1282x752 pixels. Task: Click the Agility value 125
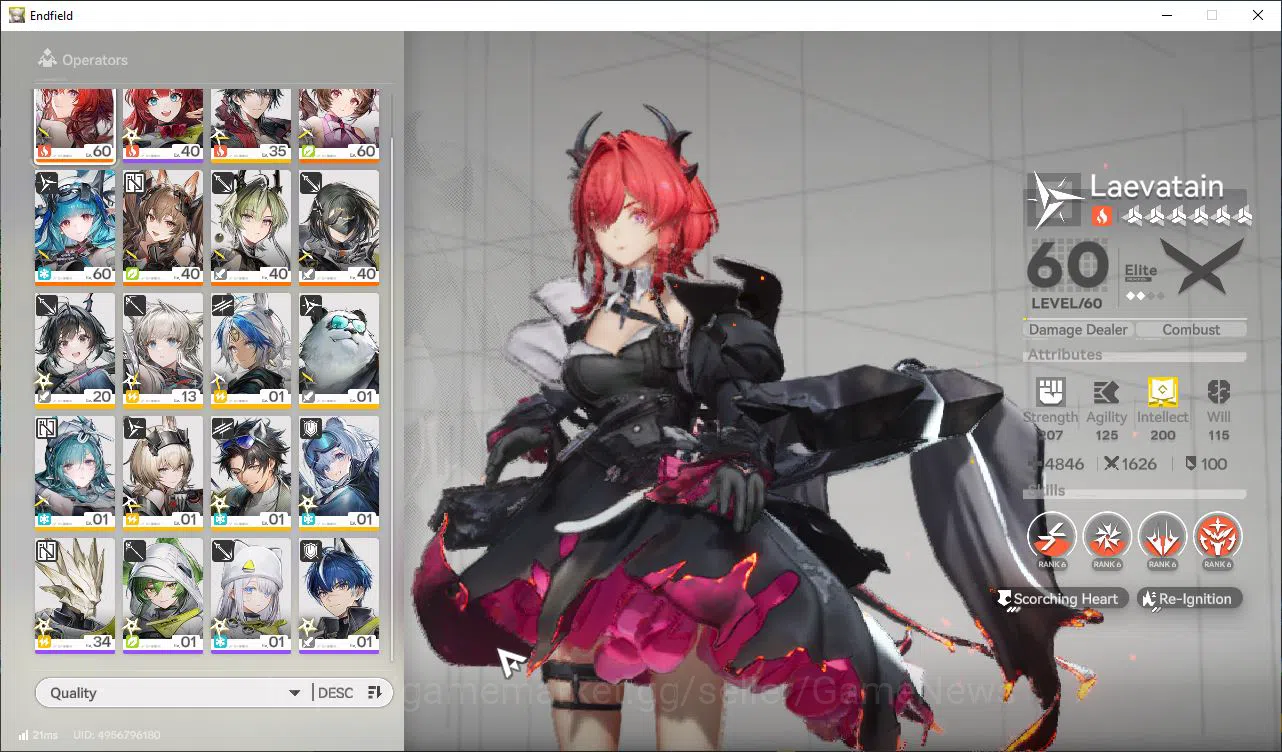tap(1106, 435)
